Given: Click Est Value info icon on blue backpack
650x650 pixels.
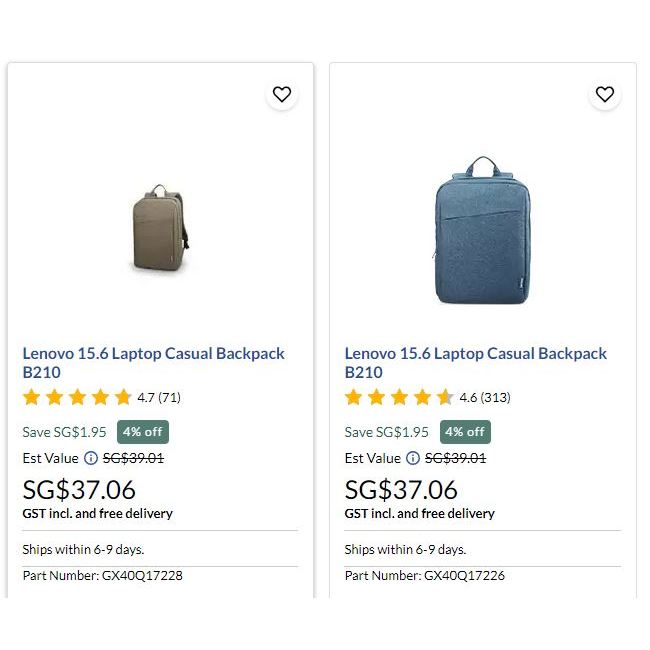Looking at the screenshot, I should [x=413, y=458].
